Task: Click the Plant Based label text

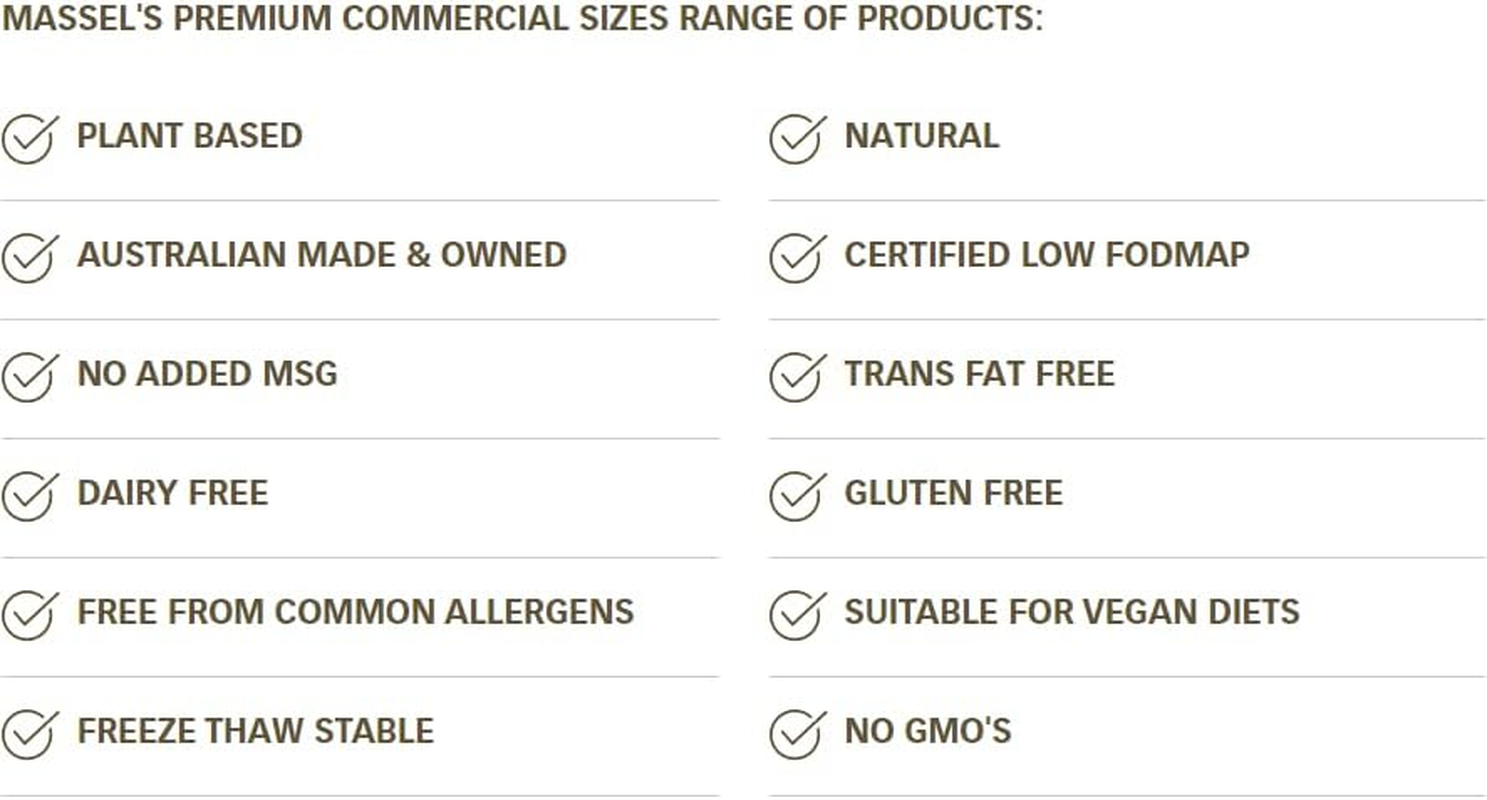Action: click(x=190, y=136)
